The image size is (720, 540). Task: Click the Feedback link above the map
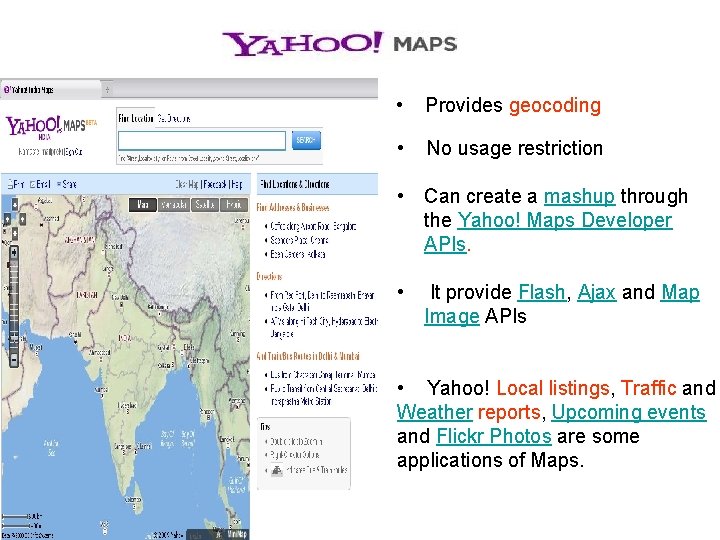click(215, 185)
